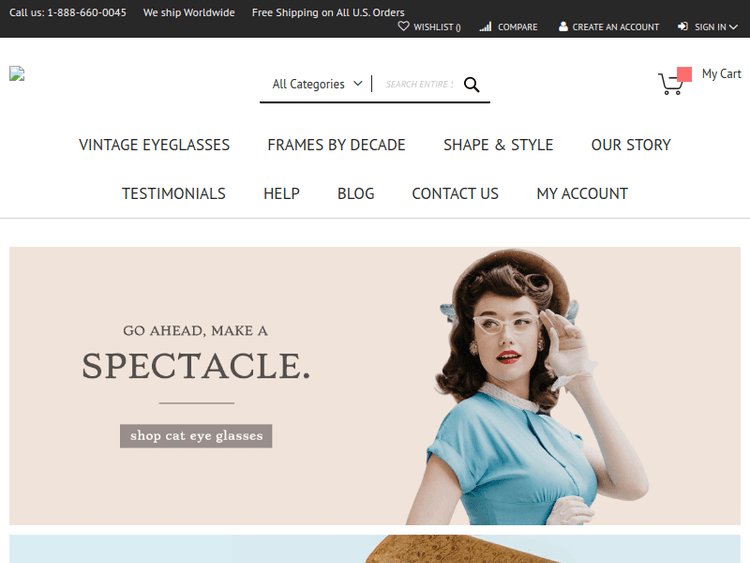750x563 pixels.
Task: Click the sign in arrow icon
Action: (683, 26)
